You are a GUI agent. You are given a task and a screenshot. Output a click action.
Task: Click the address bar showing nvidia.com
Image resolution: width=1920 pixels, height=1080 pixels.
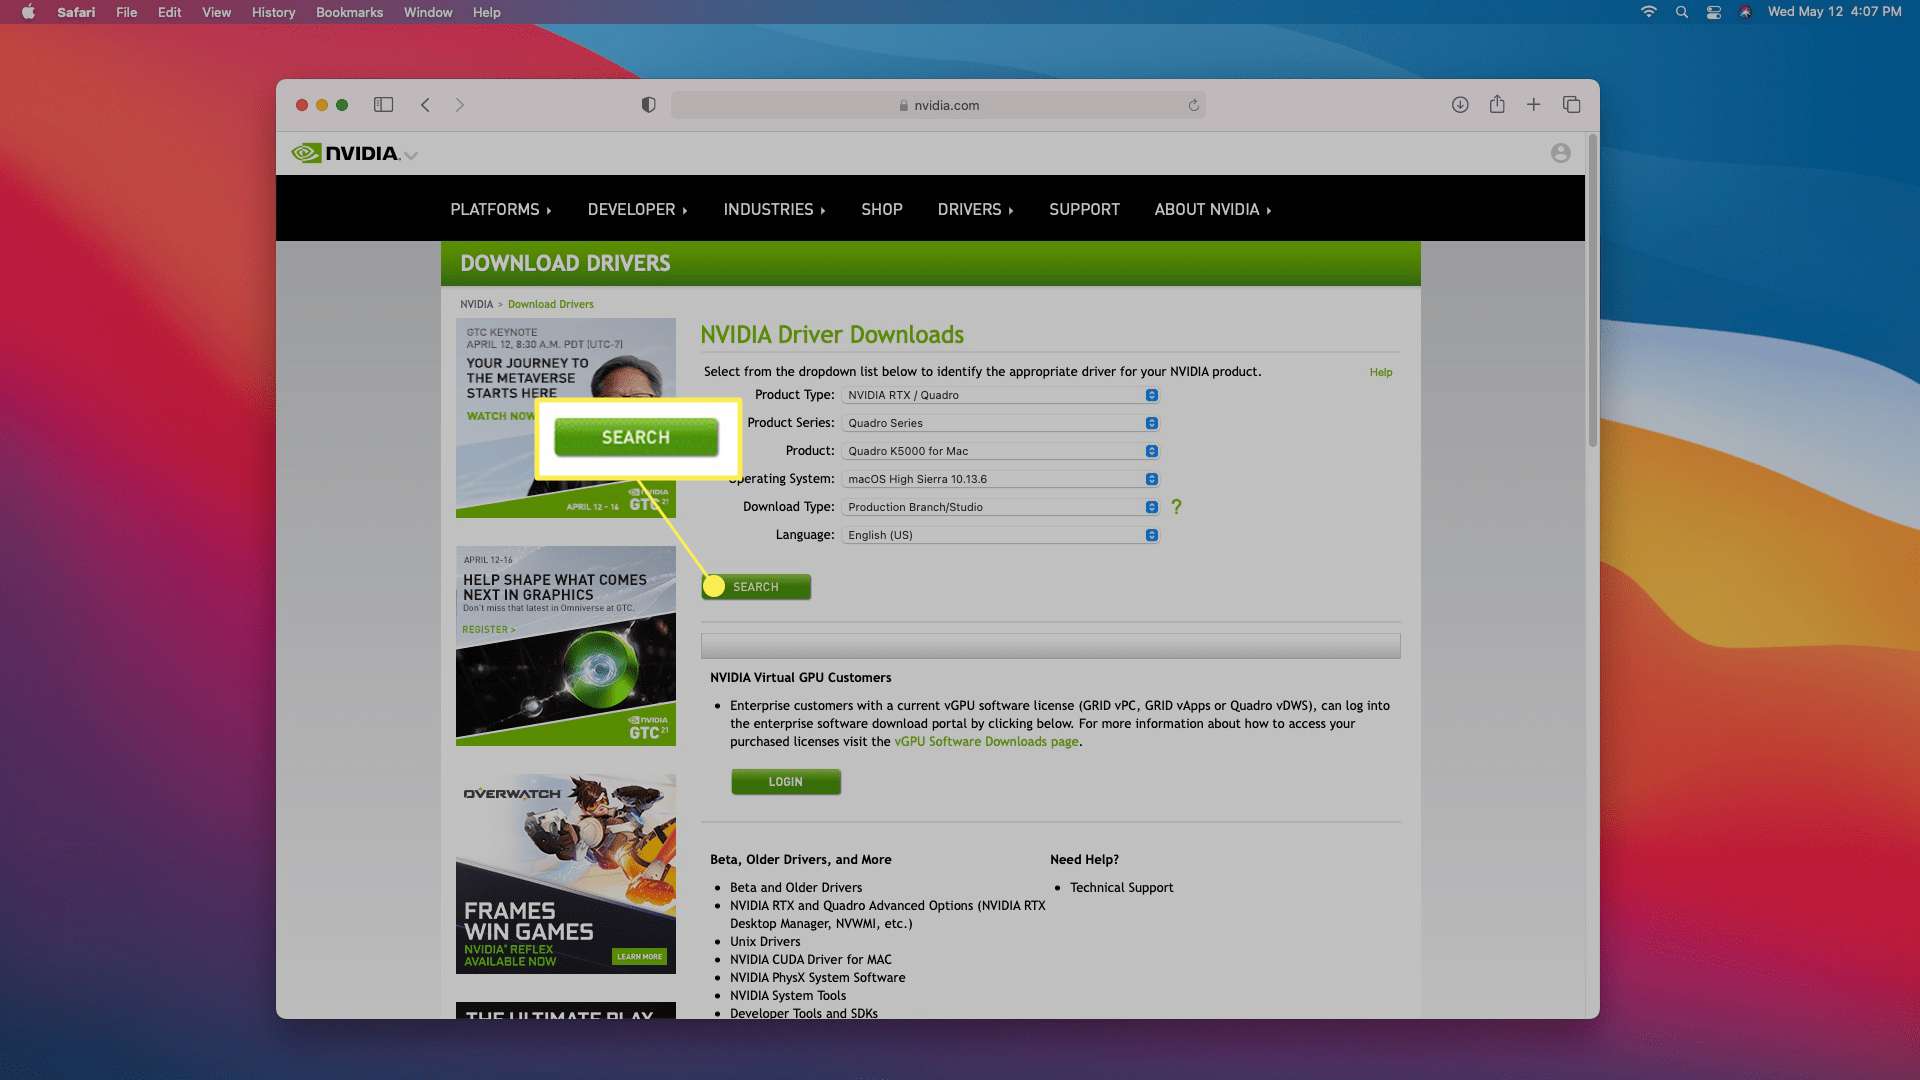point(938,105)
